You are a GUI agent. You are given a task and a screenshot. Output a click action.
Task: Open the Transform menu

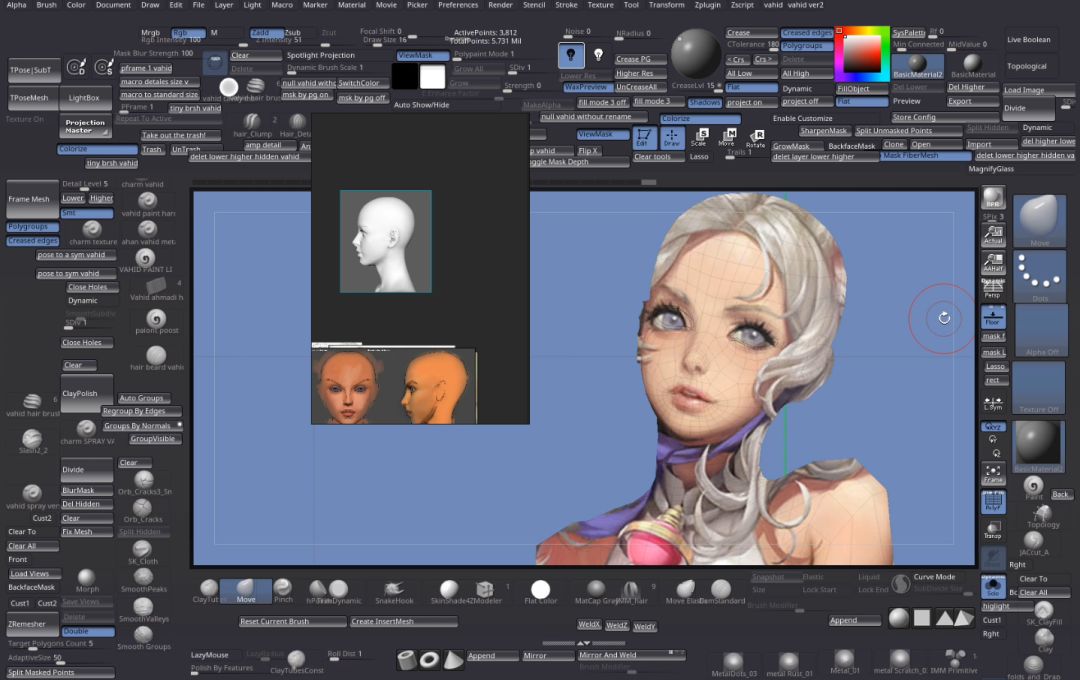667,5
